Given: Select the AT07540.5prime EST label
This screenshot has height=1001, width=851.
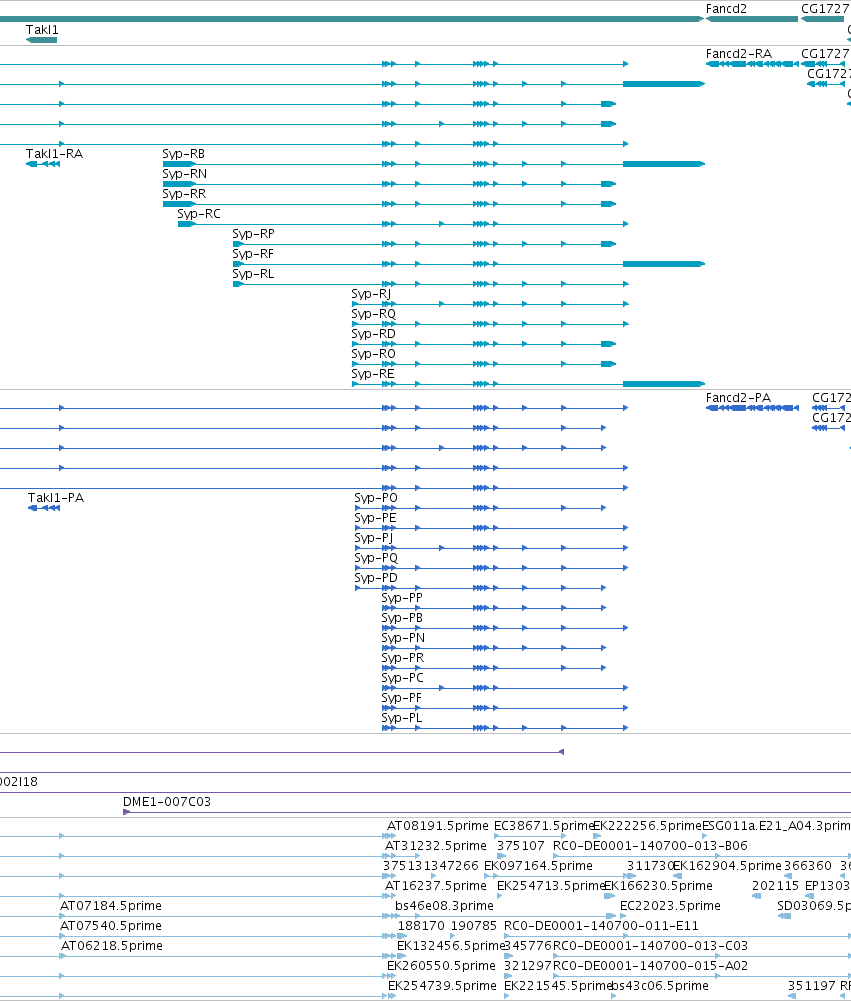Looking at the screenshot, I should [111, 926].
